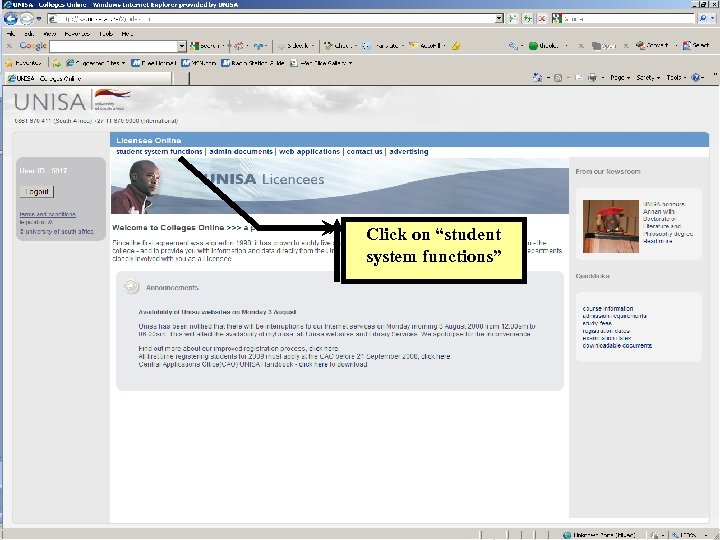
Task: Open the Safety dropdown in command bar
Action: point(648,78)
